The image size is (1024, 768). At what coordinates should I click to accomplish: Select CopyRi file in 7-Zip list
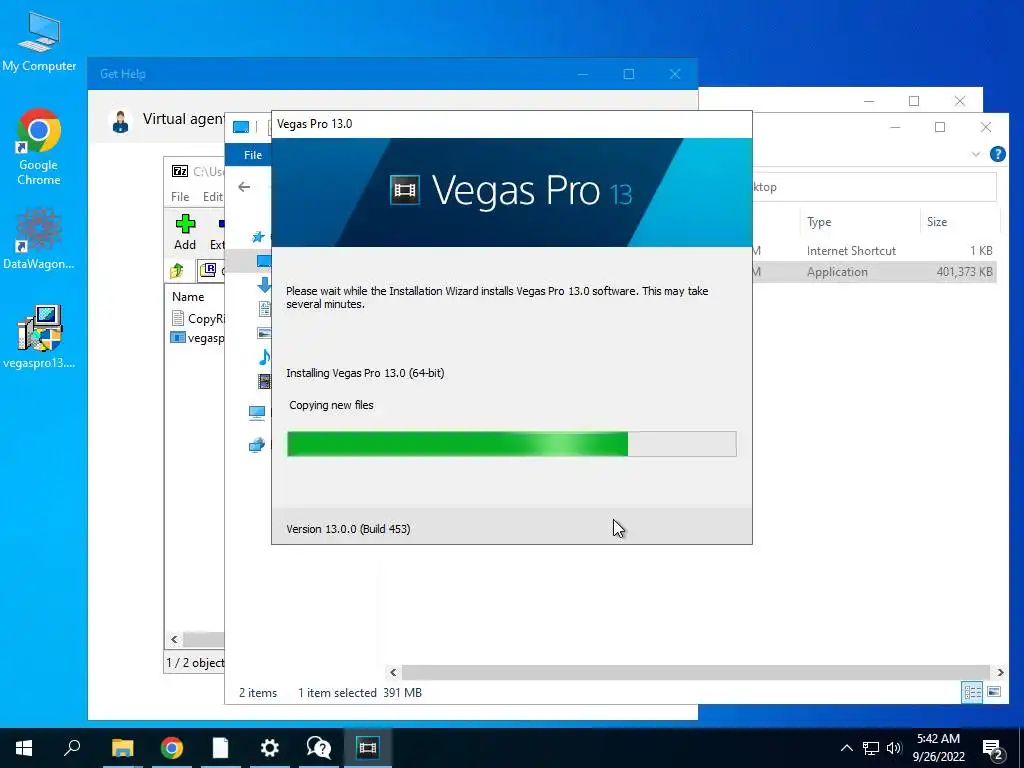[x=198, y=319]
